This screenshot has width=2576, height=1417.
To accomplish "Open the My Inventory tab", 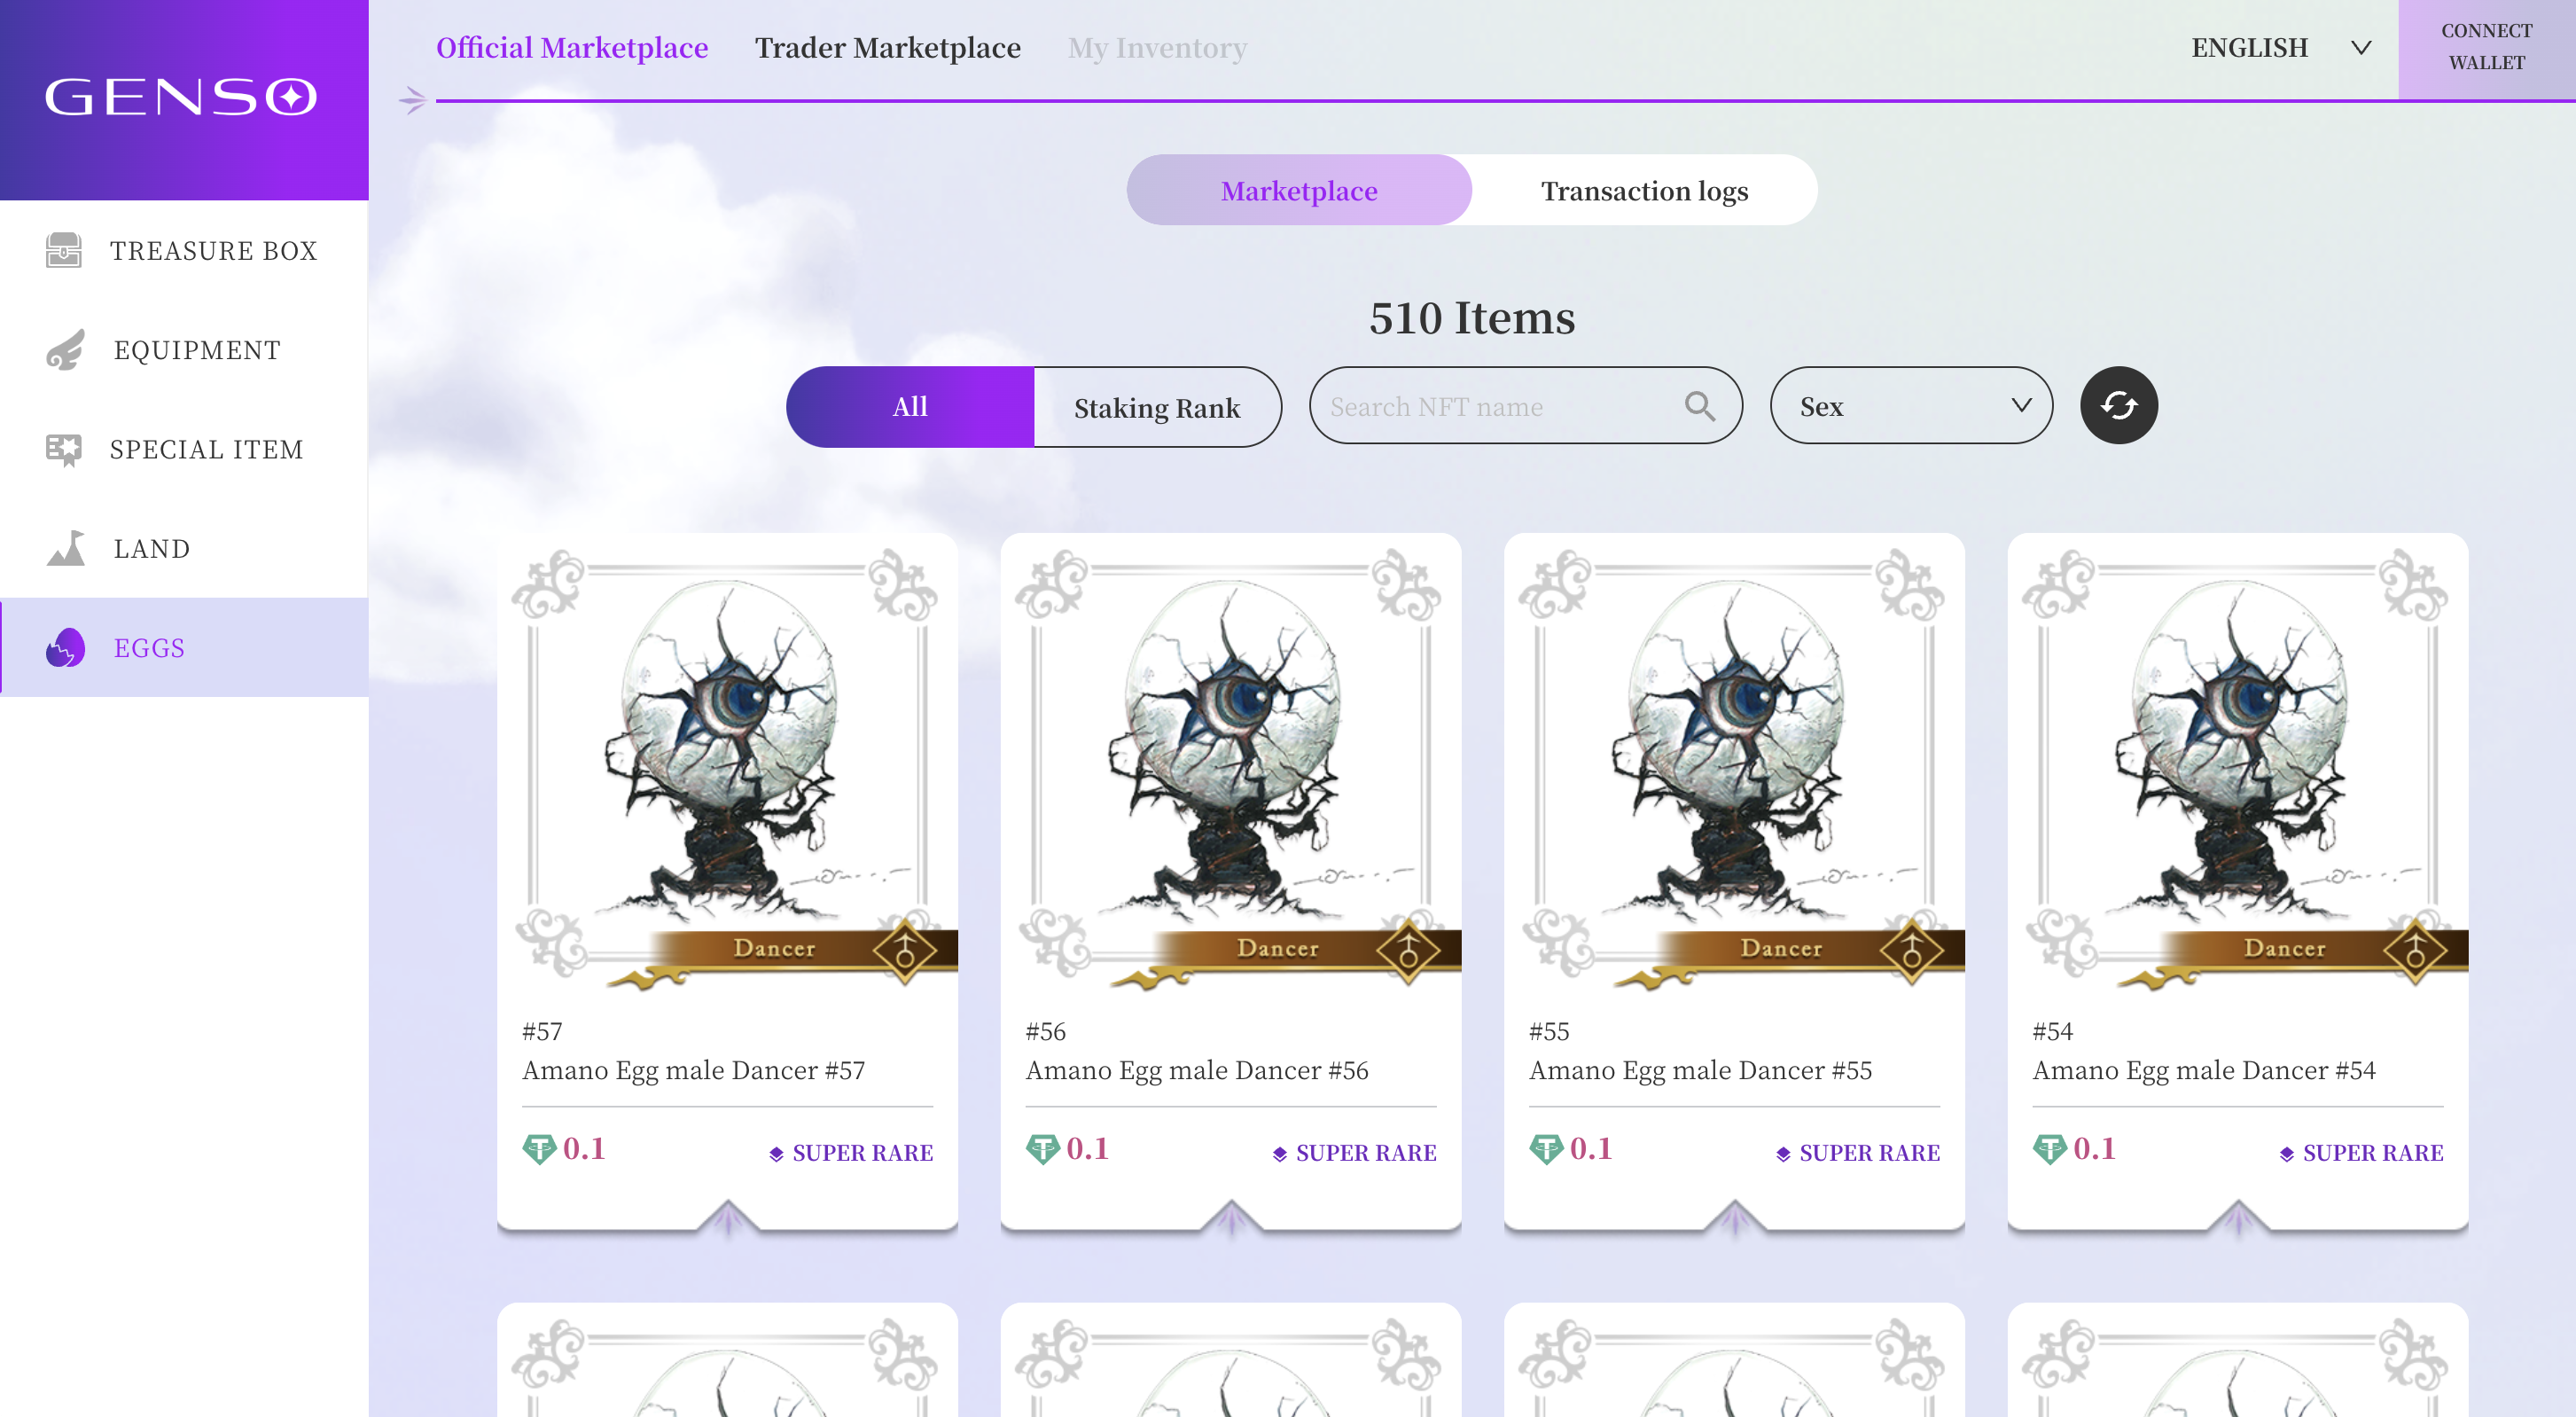I will pos(1157,48).
